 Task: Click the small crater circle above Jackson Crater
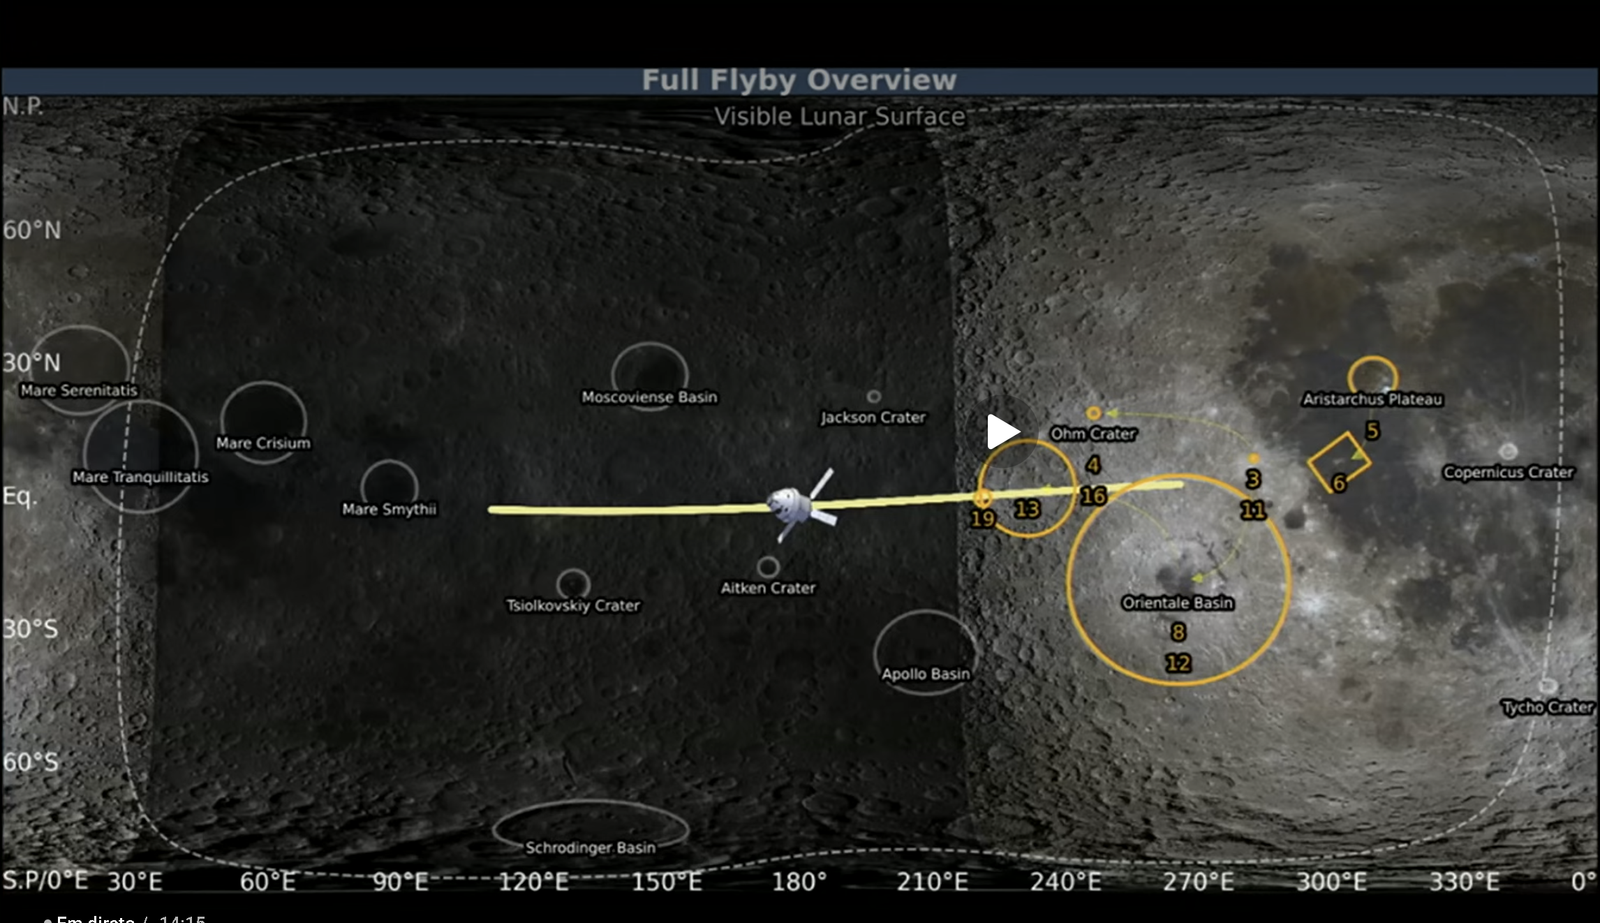pos(873,397)
